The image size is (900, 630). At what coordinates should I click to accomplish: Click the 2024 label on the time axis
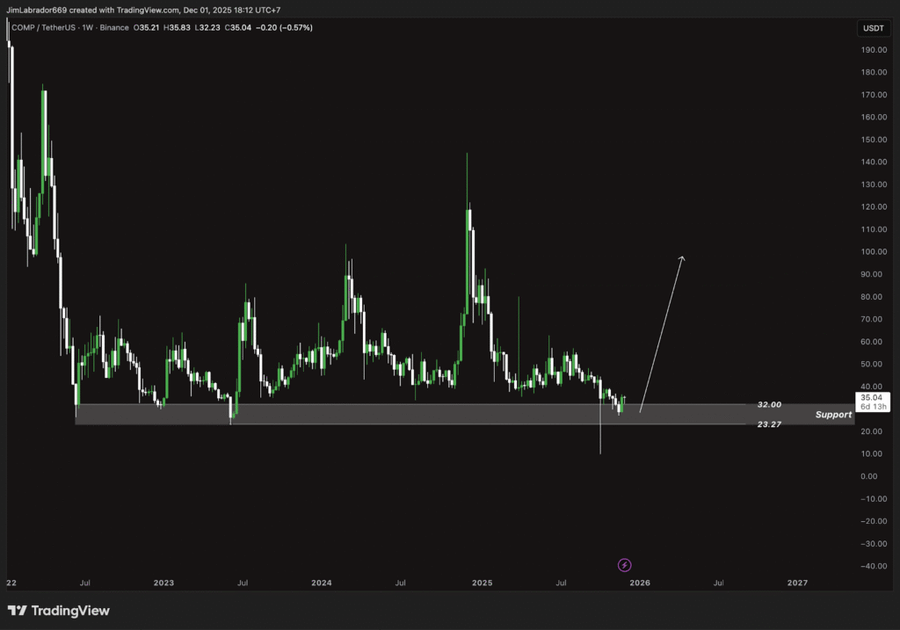[321, 582]
